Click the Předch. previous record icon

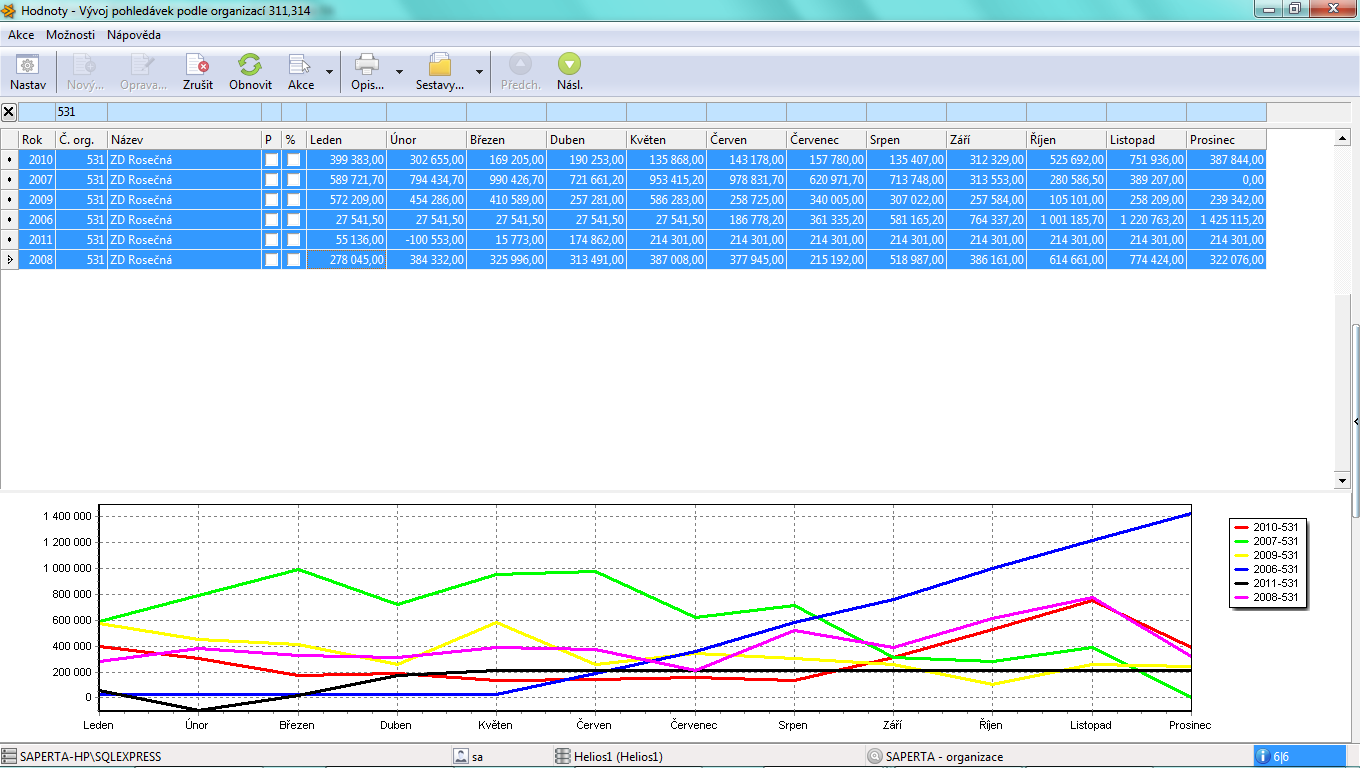point(520,65)
